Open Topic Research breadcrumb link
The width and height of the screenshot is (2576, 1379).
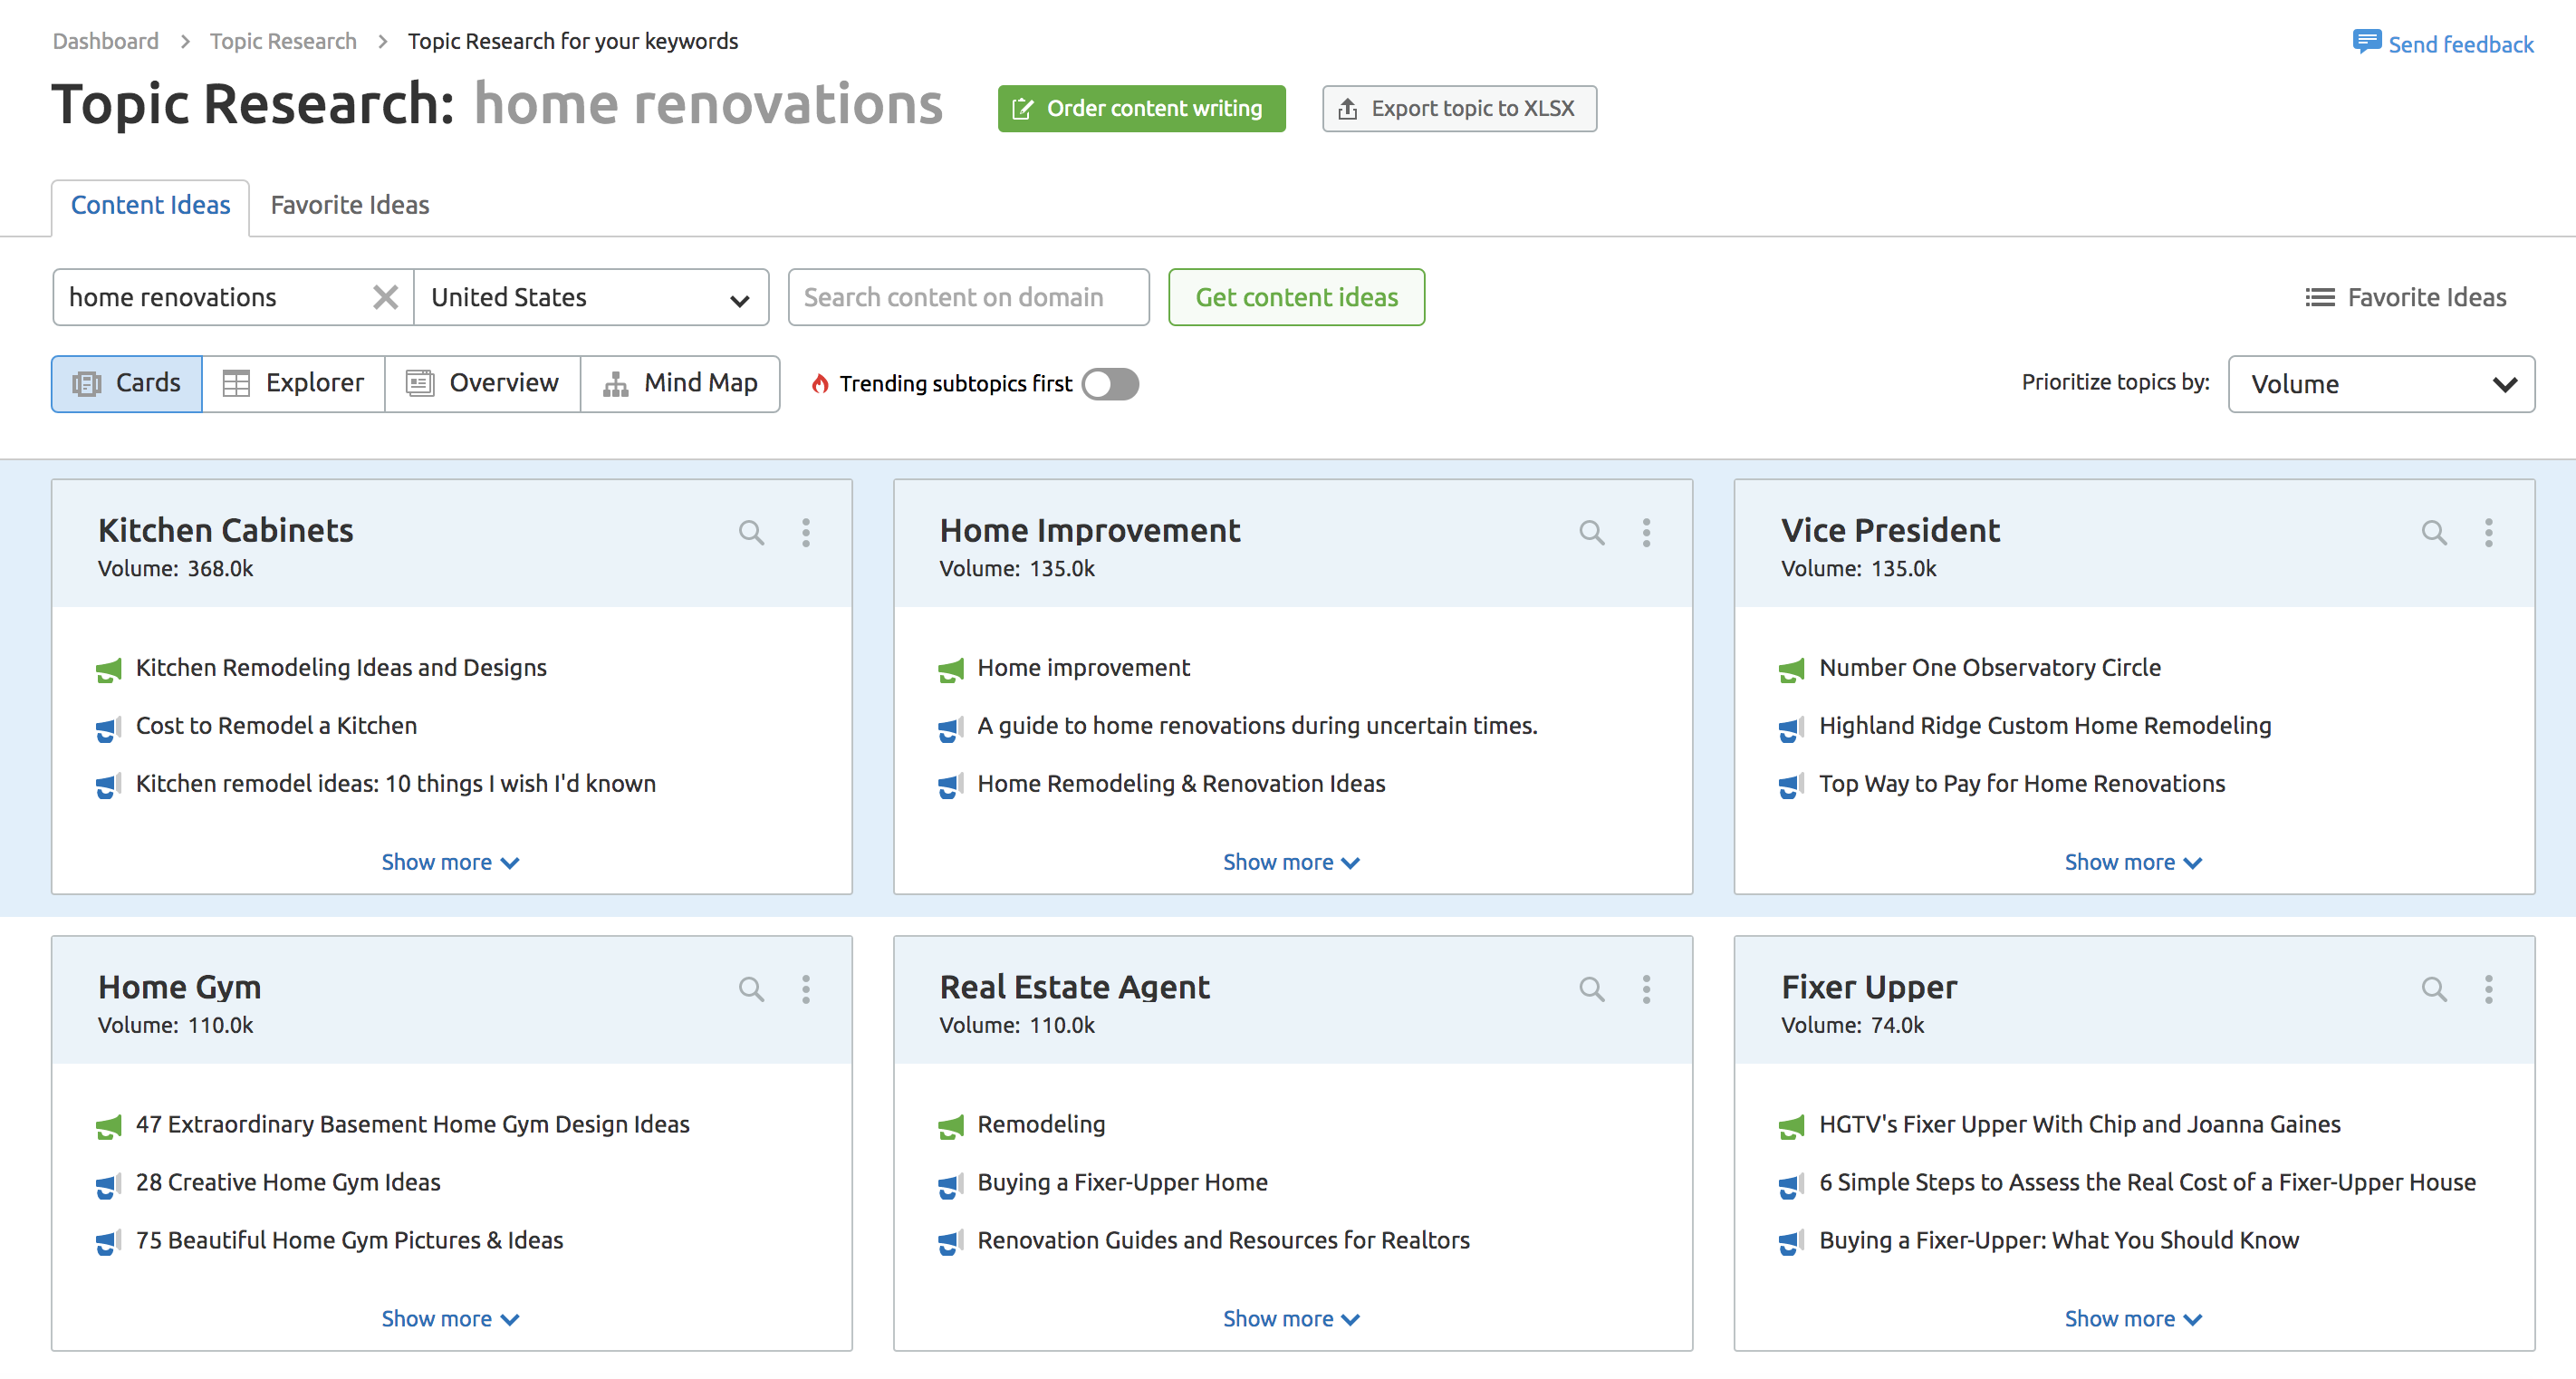[x=283, y=41]
